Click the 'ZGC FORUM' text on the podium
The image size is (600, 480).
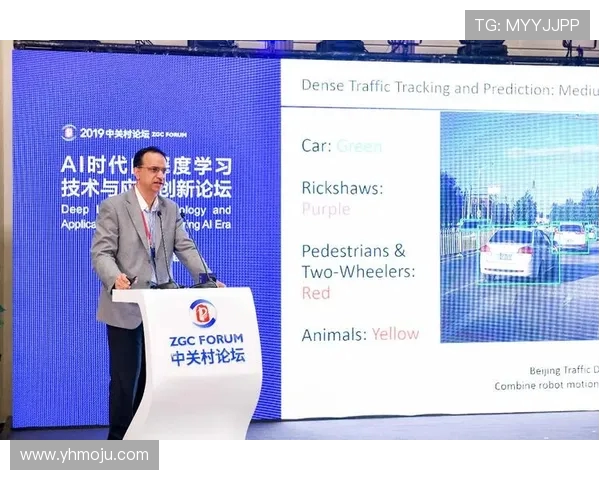207,340
